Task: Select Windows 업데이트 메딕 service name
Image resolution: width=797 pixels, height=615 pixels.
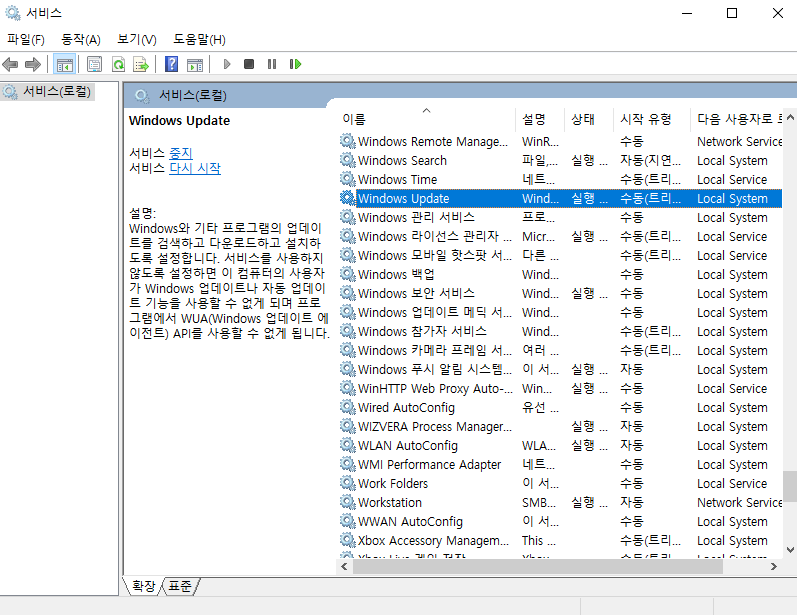Action: click(435, 312)
